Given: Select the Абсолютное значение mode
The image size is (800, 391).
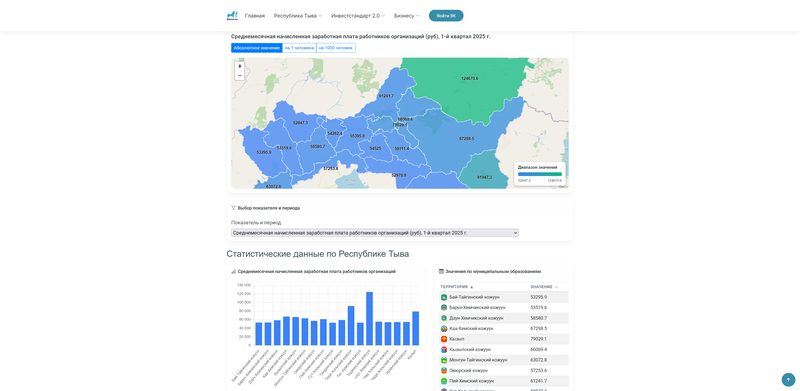Looking at the screenshot, I should 256,48.
